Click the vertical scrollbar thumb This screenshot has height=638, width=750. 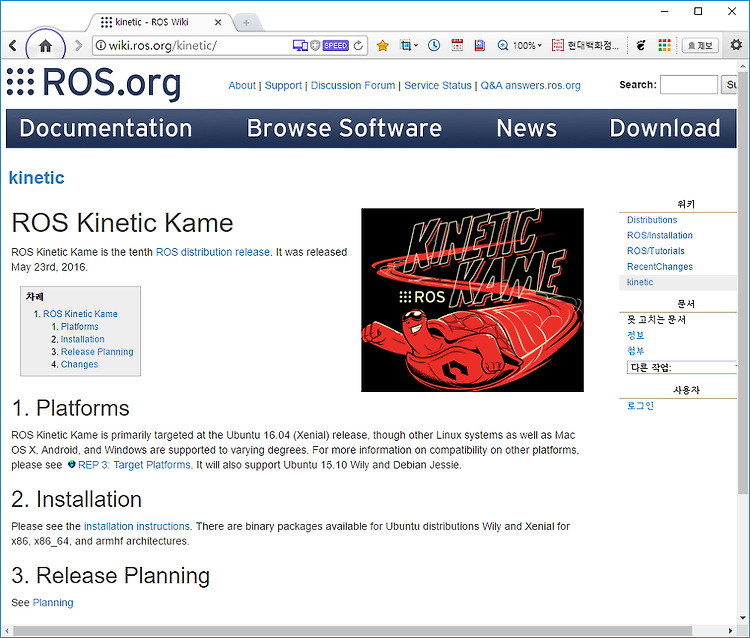[742, 282]
